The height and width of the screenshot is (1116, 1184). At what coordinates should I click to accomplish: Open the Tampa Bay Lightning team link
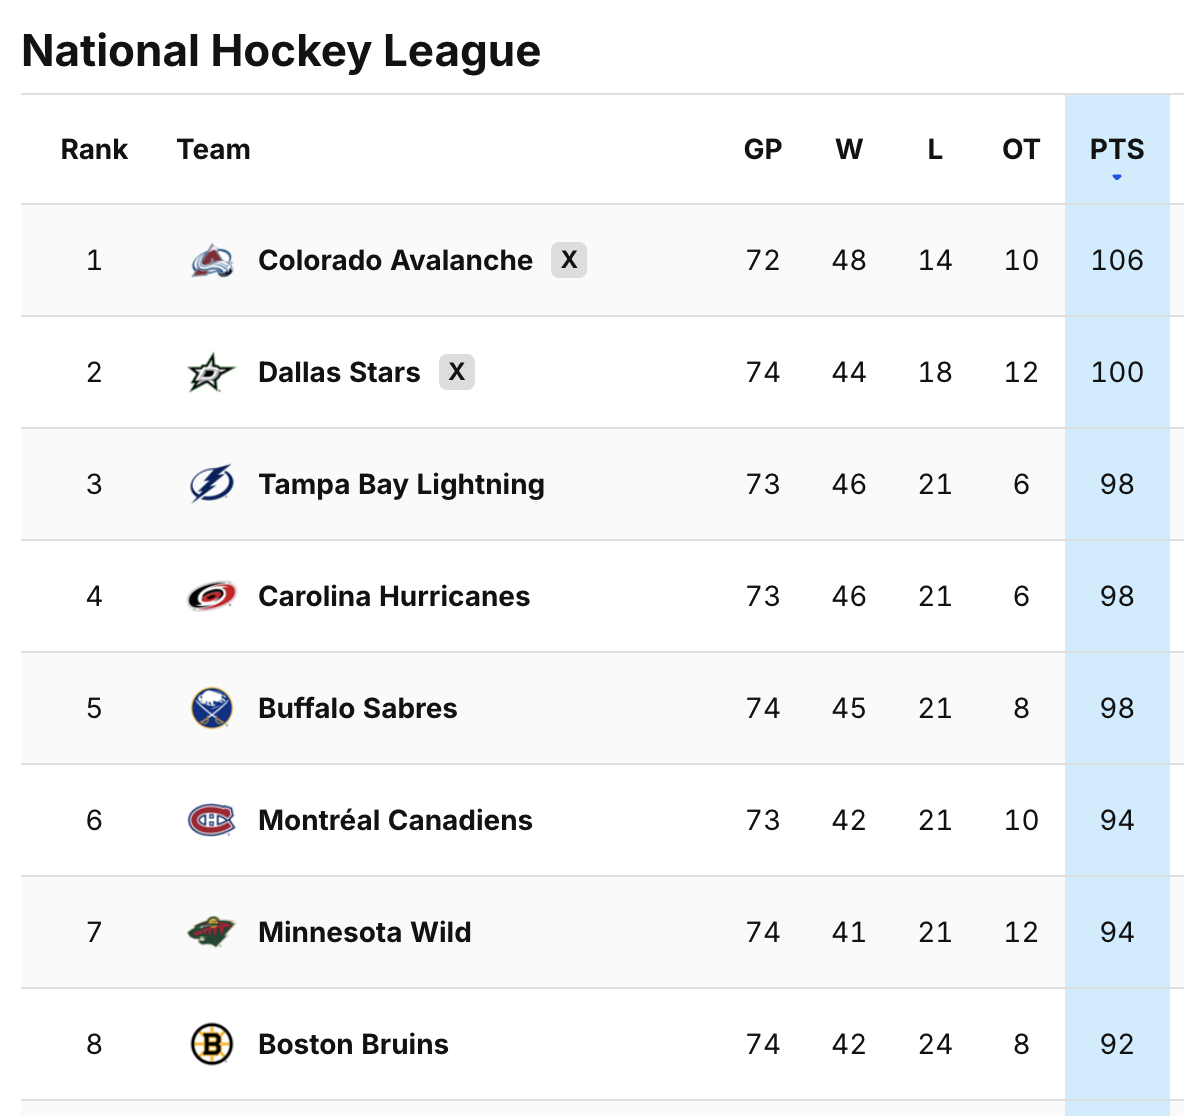pos(401,485)
